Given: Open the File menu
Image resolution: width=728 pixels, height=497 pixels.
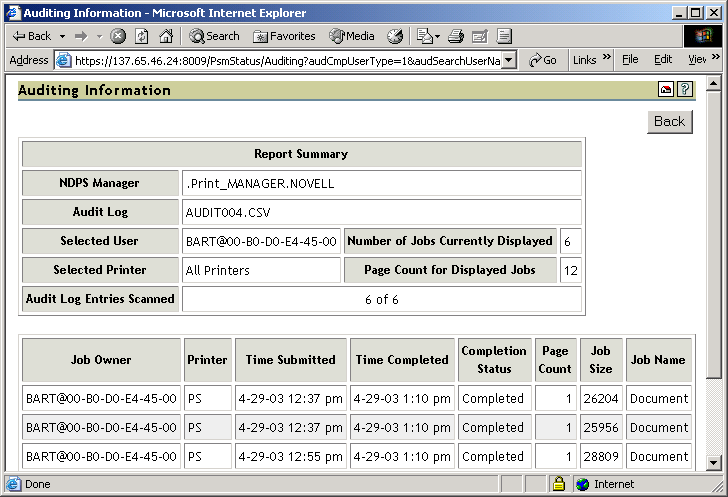Looking at the screenshot, I should click(x=630, y=59).
